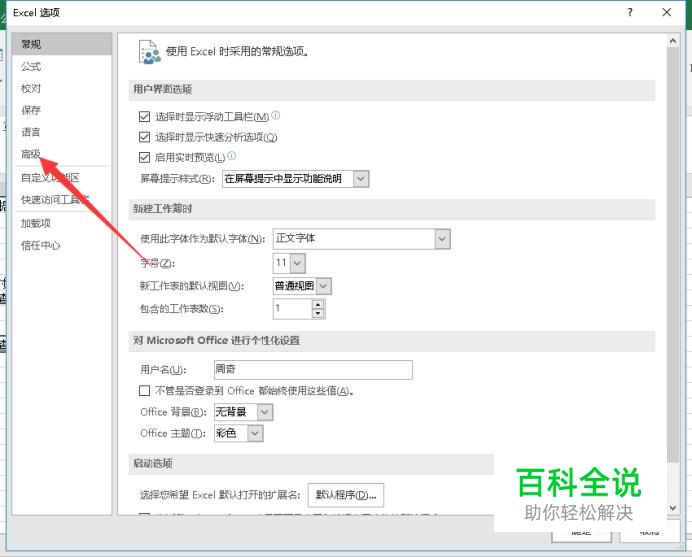Decrease the 包含的工作表数 spinner value
Viewport: 692px width, 557px height.
point(318,313)
